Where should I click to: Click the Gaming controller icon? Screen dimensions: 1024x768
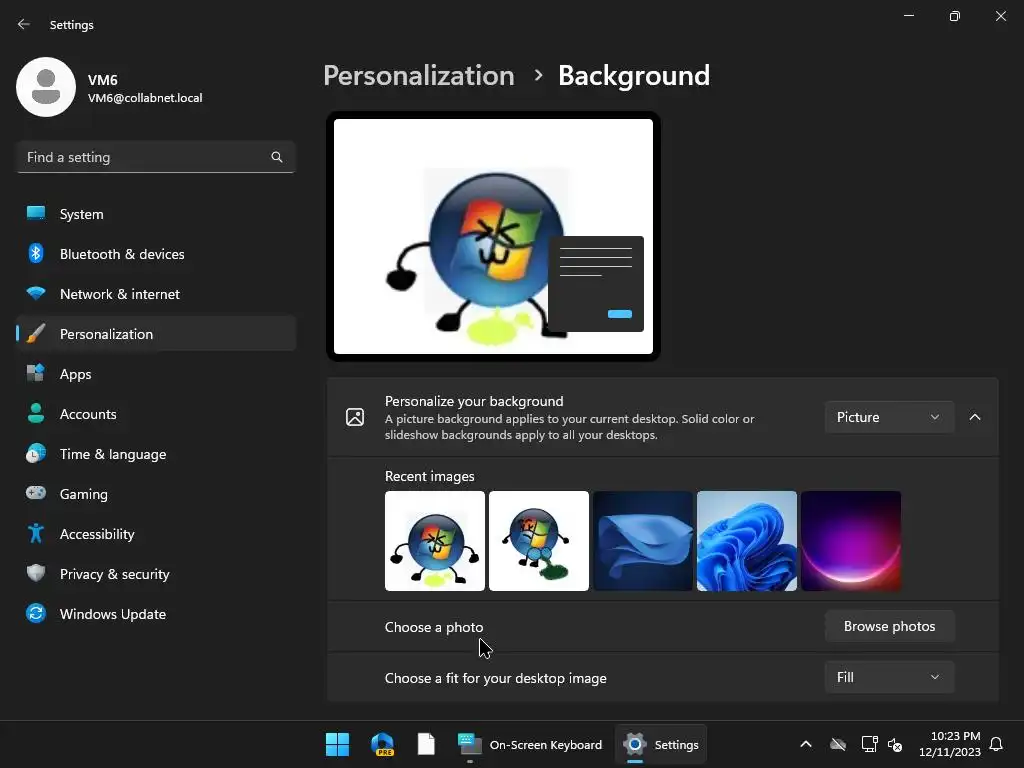[36, 493]
